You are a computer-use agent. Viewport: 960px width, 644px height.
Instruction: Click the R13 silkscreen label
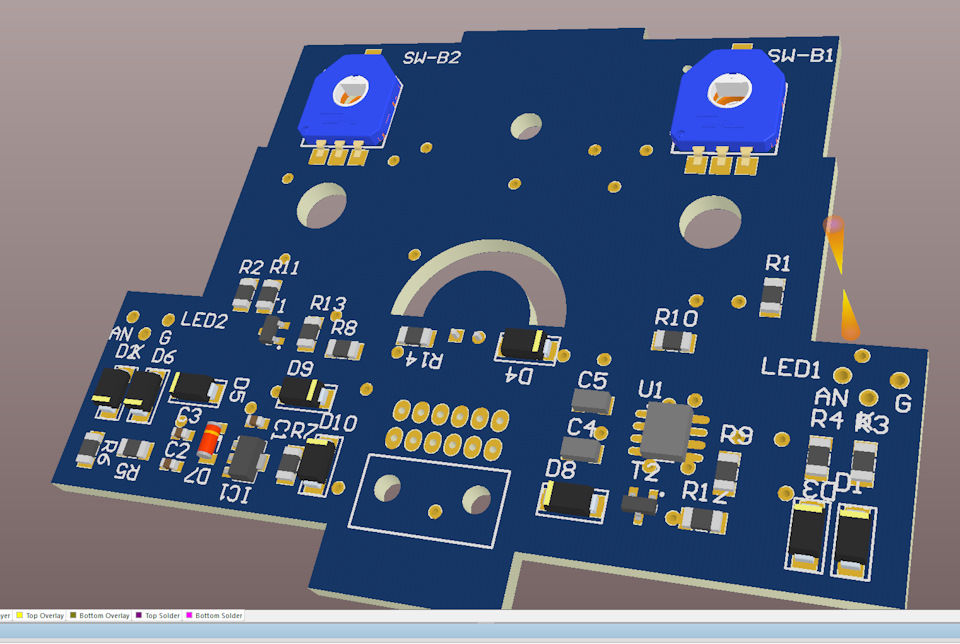tap(328, 304)
